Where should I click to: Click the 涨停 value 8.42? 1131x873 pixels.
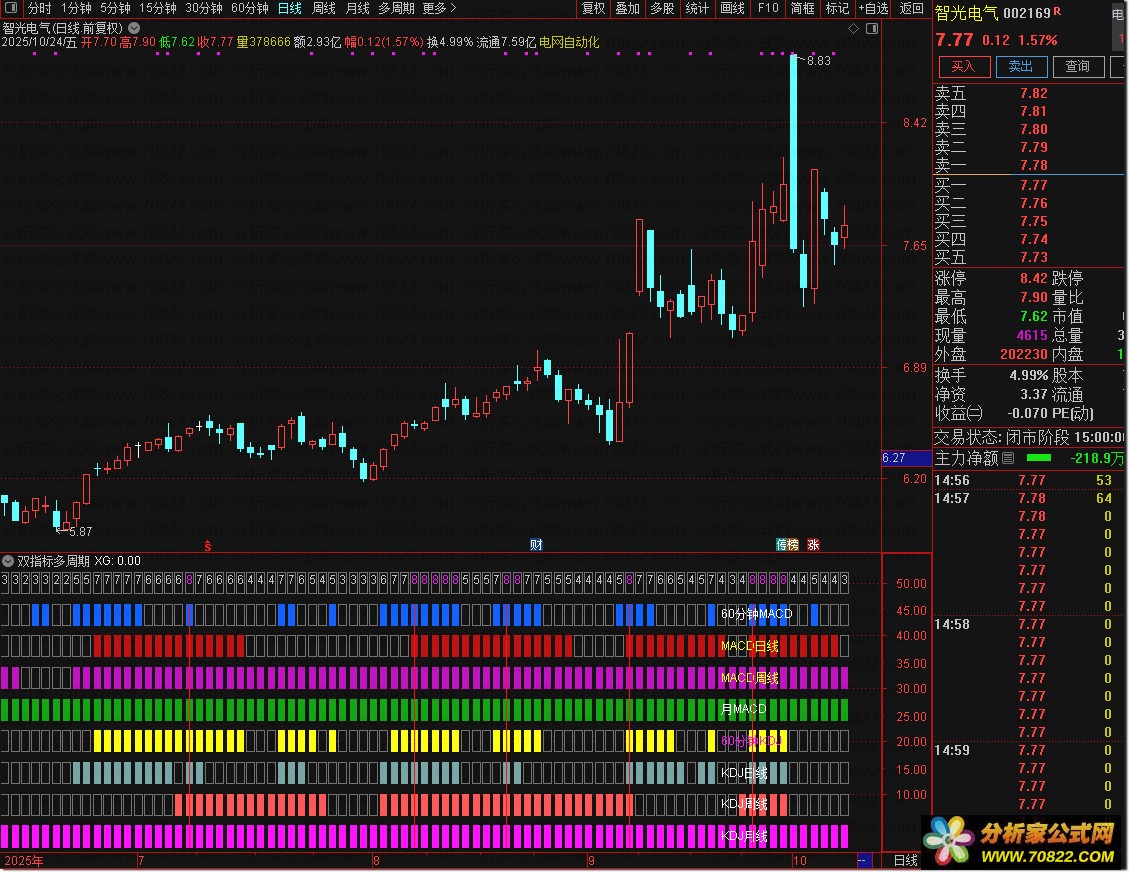pyautogui.click(x=1034, y=278)
